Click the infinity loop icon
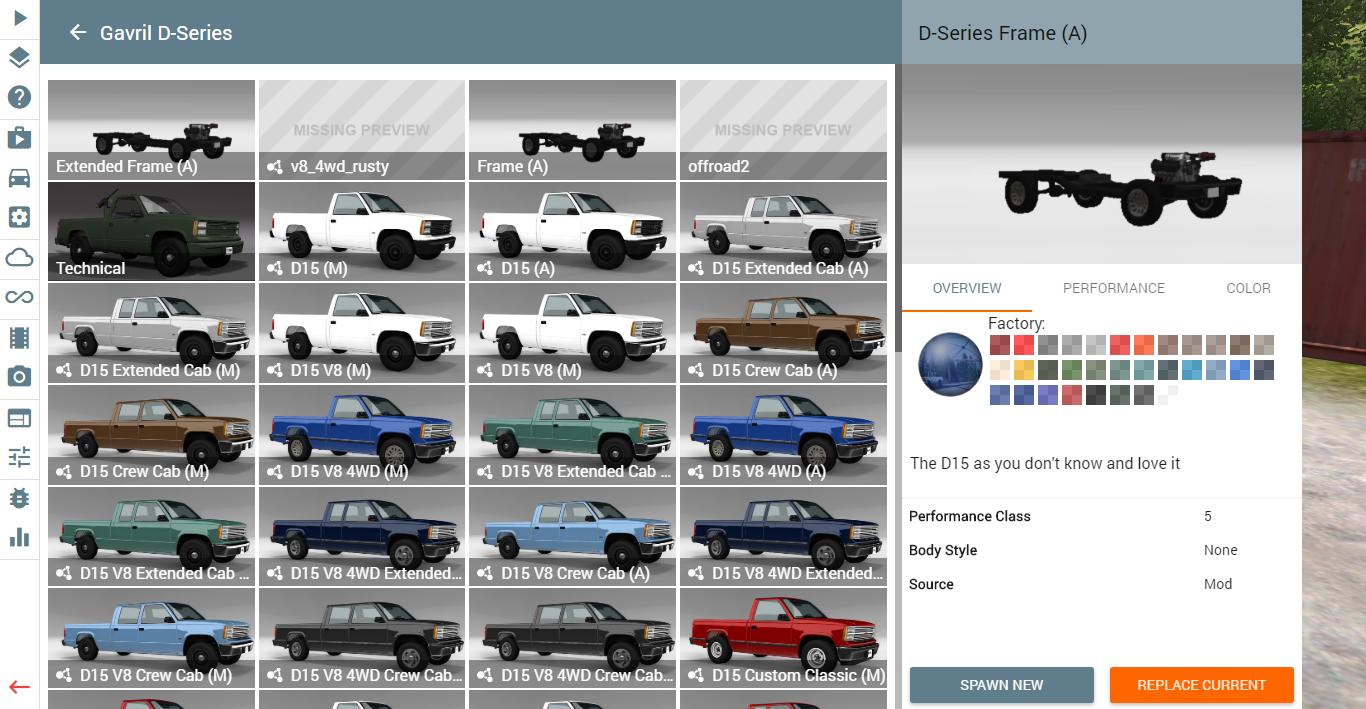Viewport: 1366px width, 709px height. [19, 297]
